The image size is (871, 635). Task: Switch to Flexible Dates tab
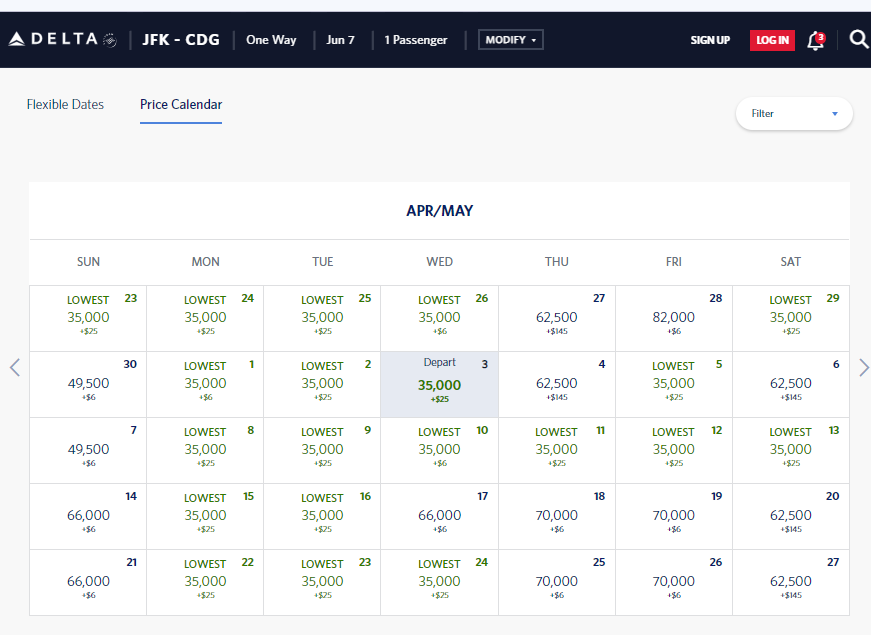[x=65, y=105]
